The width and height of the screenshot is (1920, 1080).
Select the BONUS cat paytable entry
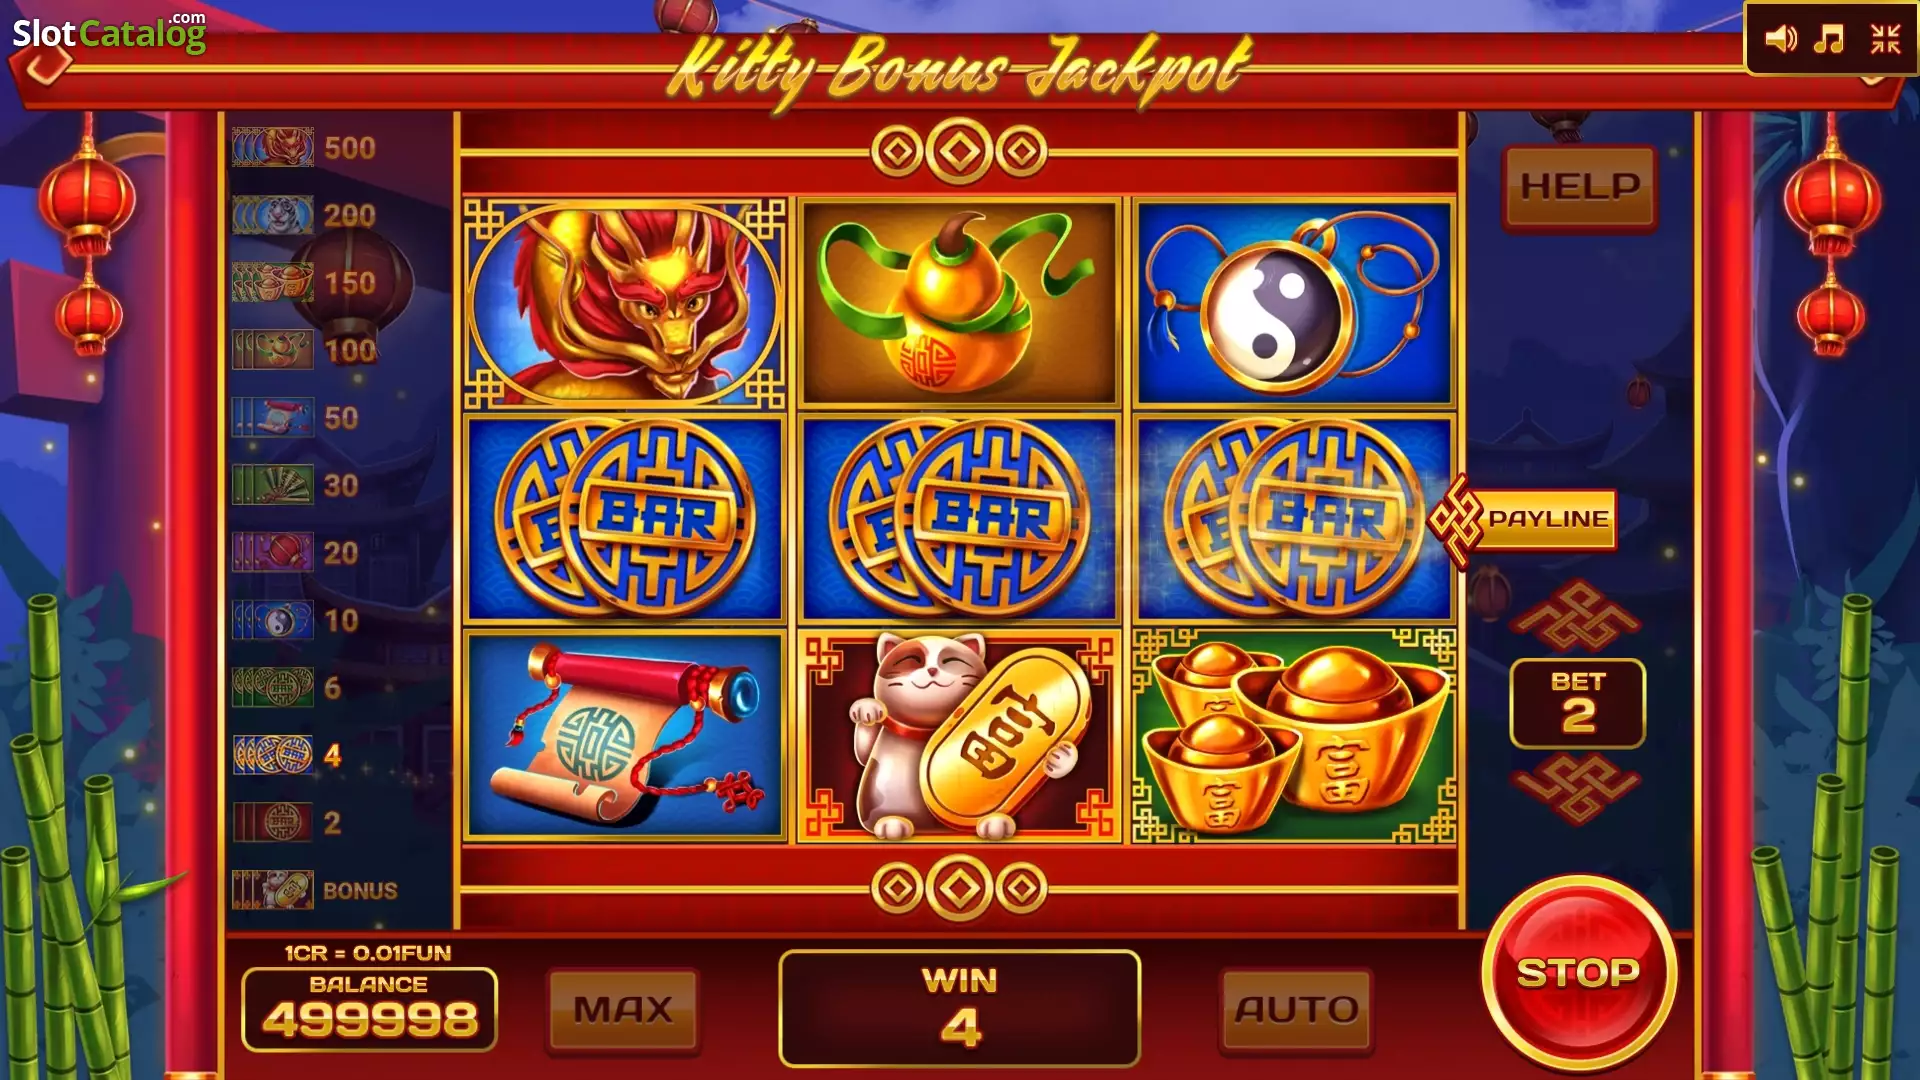click(x=315, y=890)
